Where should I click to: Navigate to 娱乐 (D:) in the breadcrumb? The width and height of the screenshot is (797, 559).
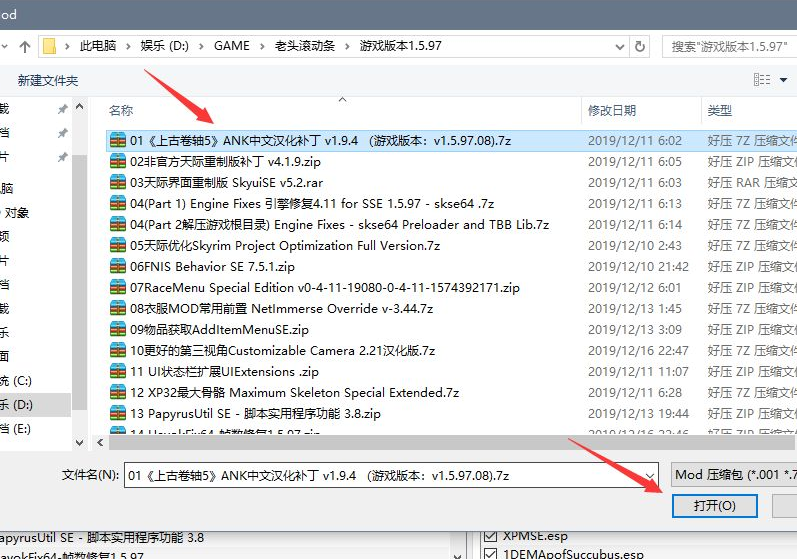coord(165,46)
